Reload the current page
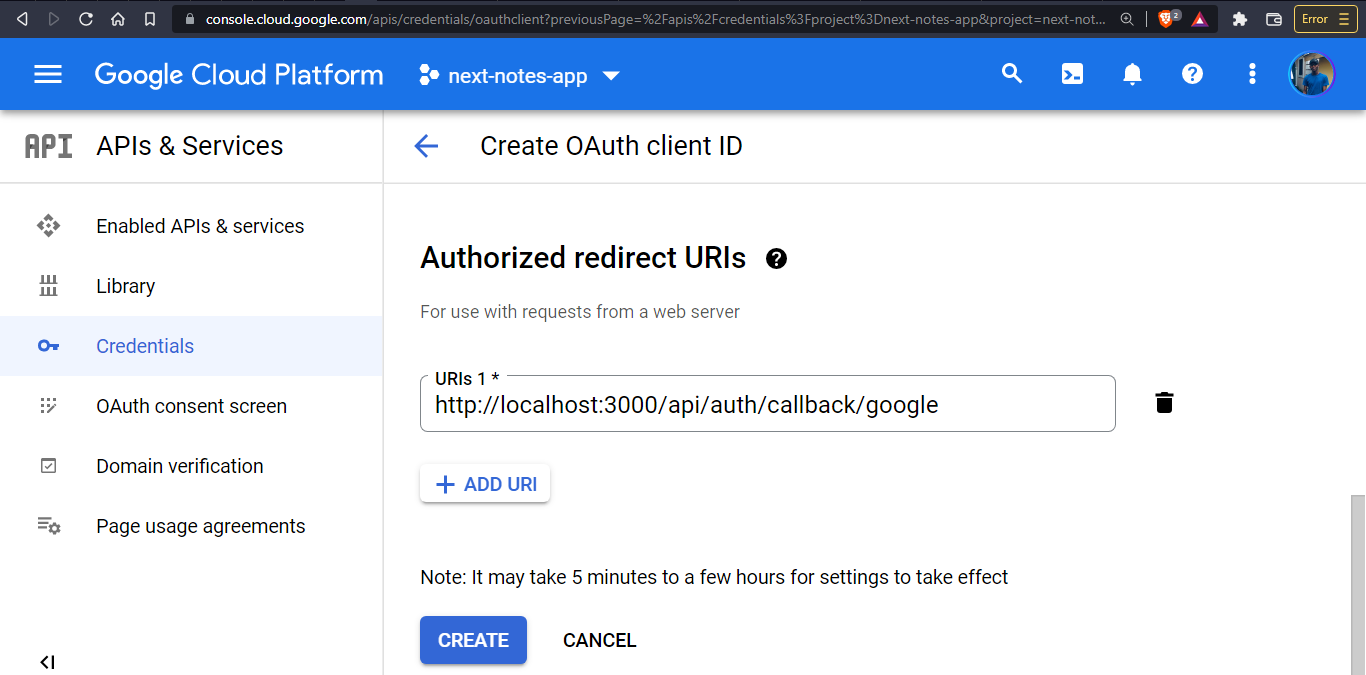Screen dimensions: 1366x675 tap(86, 19)
